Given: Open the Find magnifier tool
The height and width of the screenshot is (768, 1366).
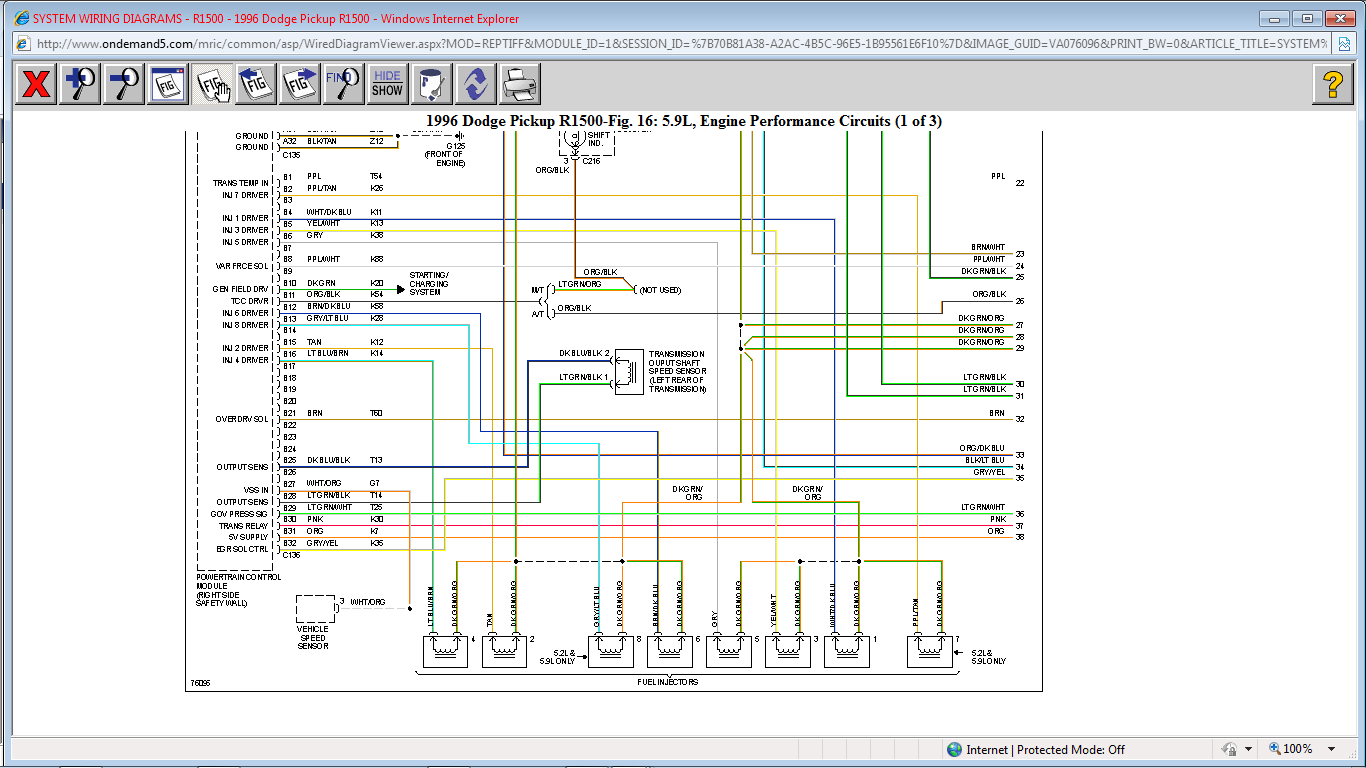Looking at the screenshot, I should point(344,84).
